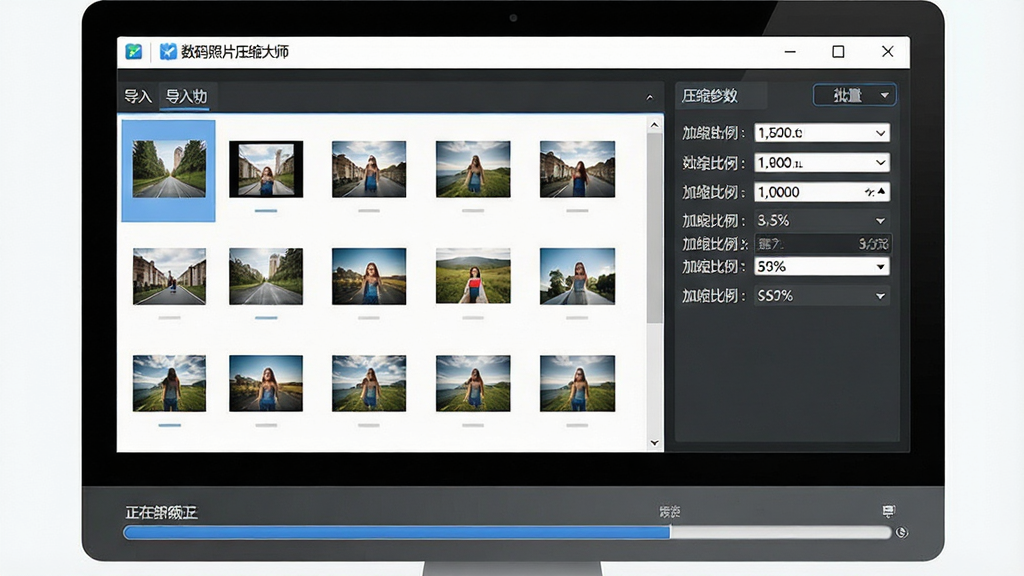Collapse the import bar using its chevron

(x=650, y=97)
